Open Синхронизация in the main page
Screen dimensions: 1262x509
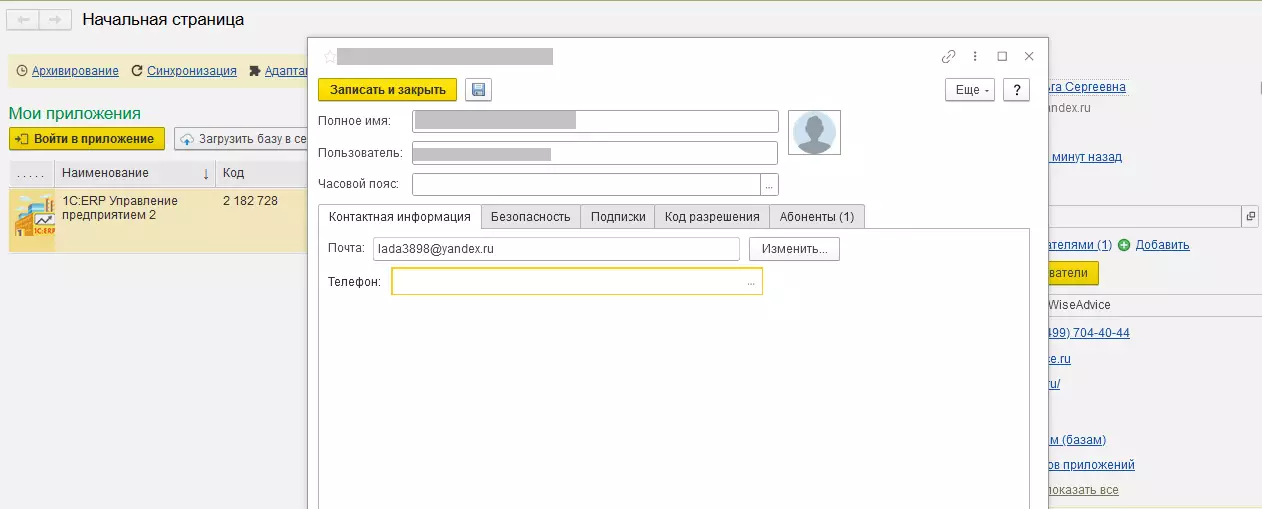(x=192, y=71)
